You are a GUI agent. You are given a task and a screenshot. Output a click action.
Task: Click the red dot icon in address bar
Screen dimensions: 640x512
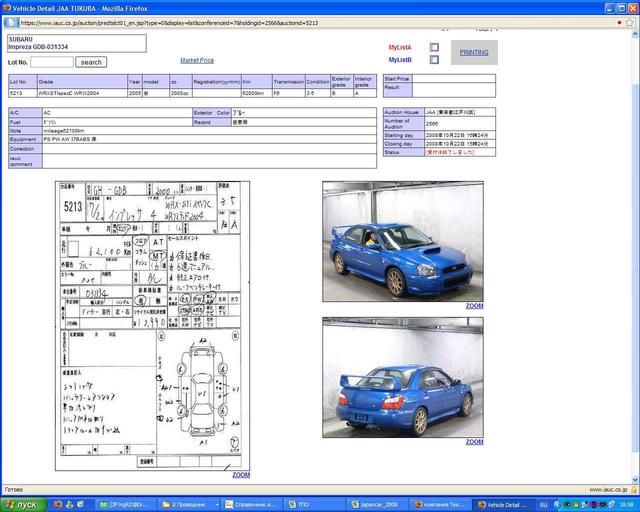[620, 23]
